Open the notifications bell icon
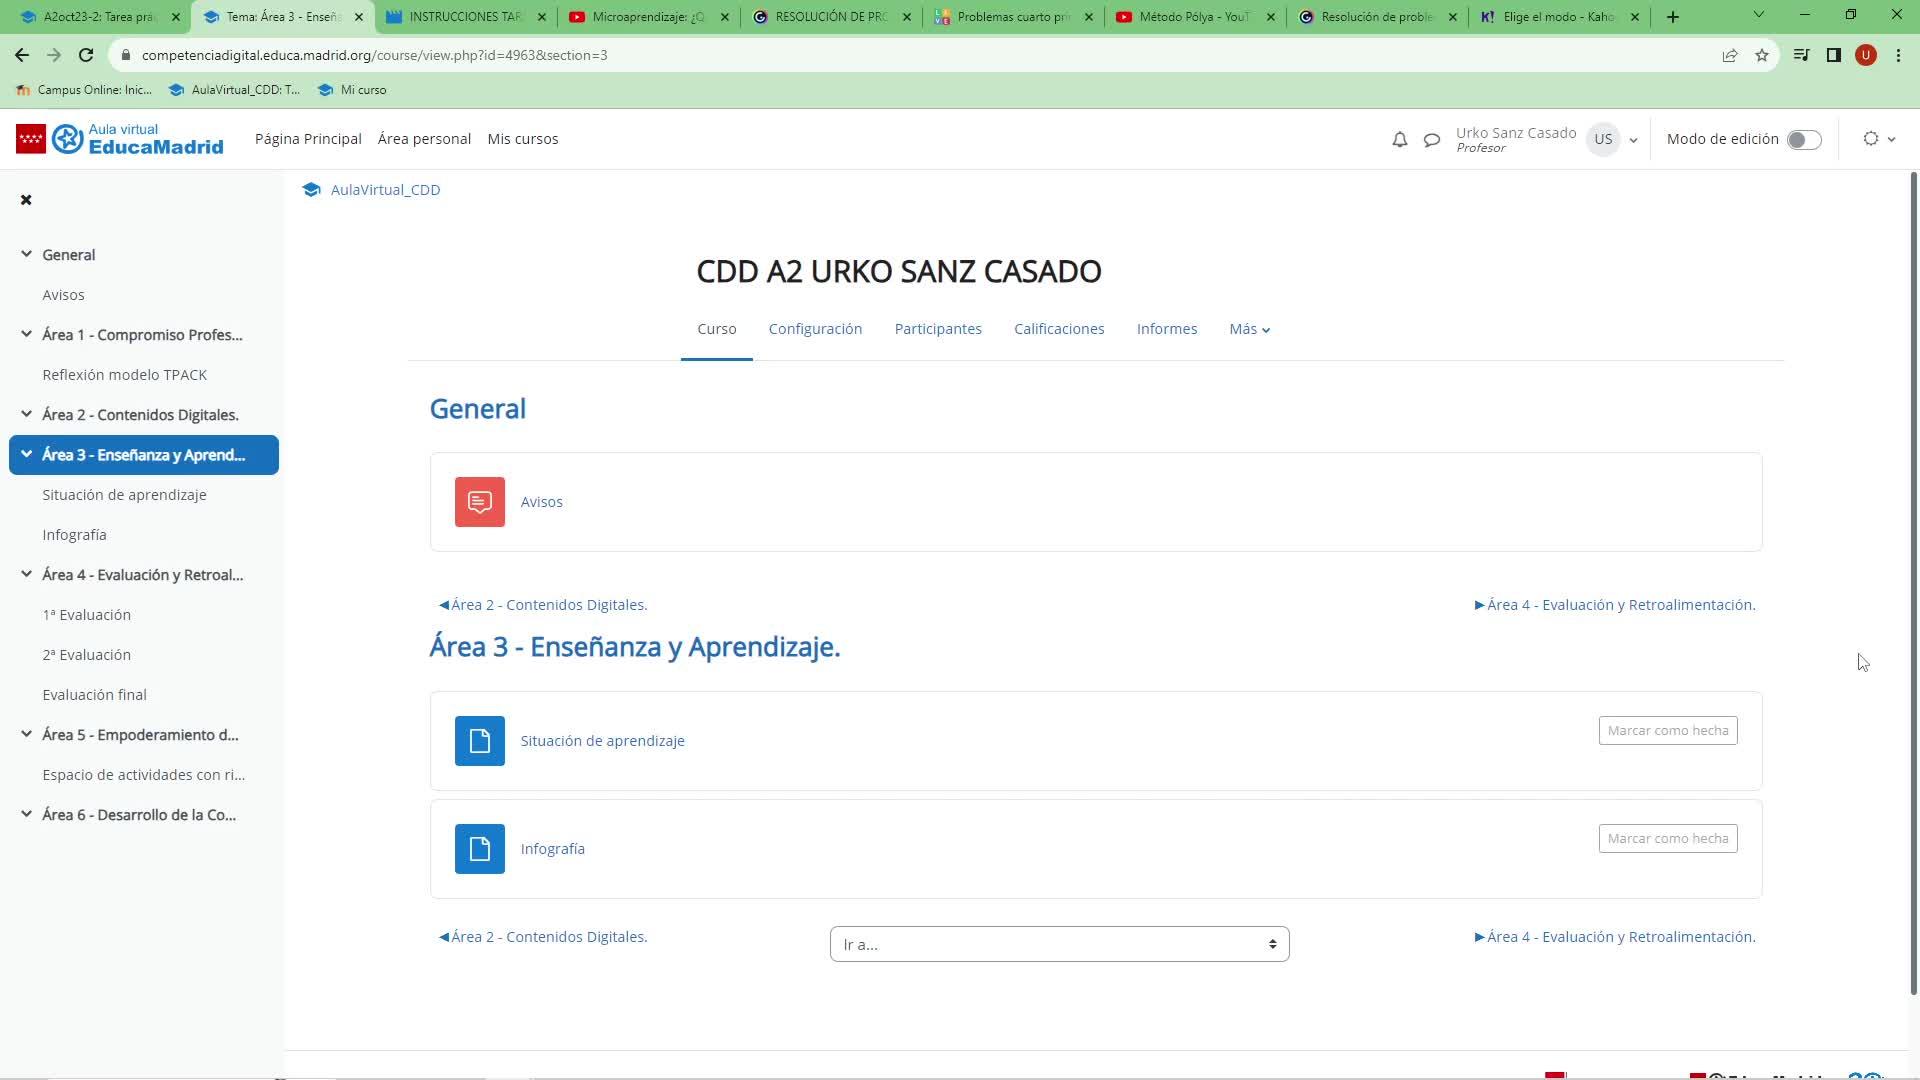 pos(1399,140)
